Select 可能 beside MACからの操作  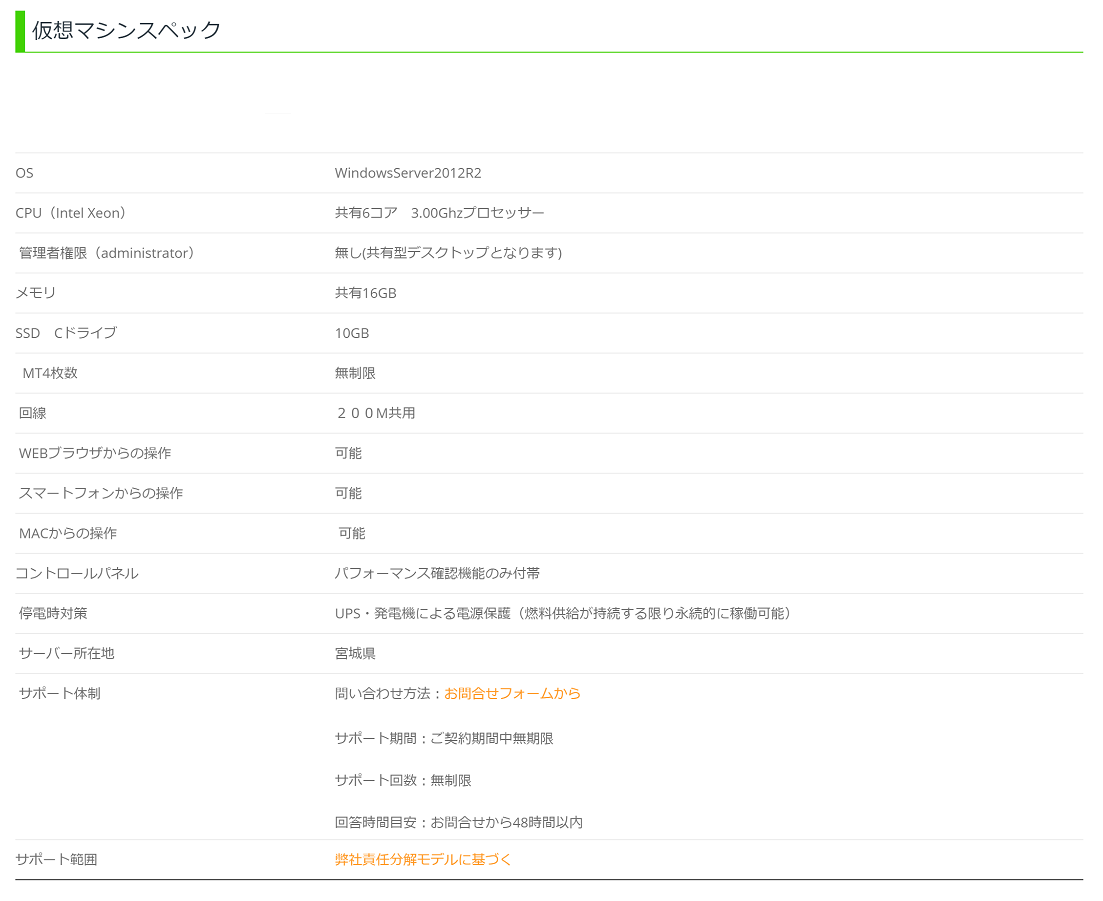pos(352,534)
